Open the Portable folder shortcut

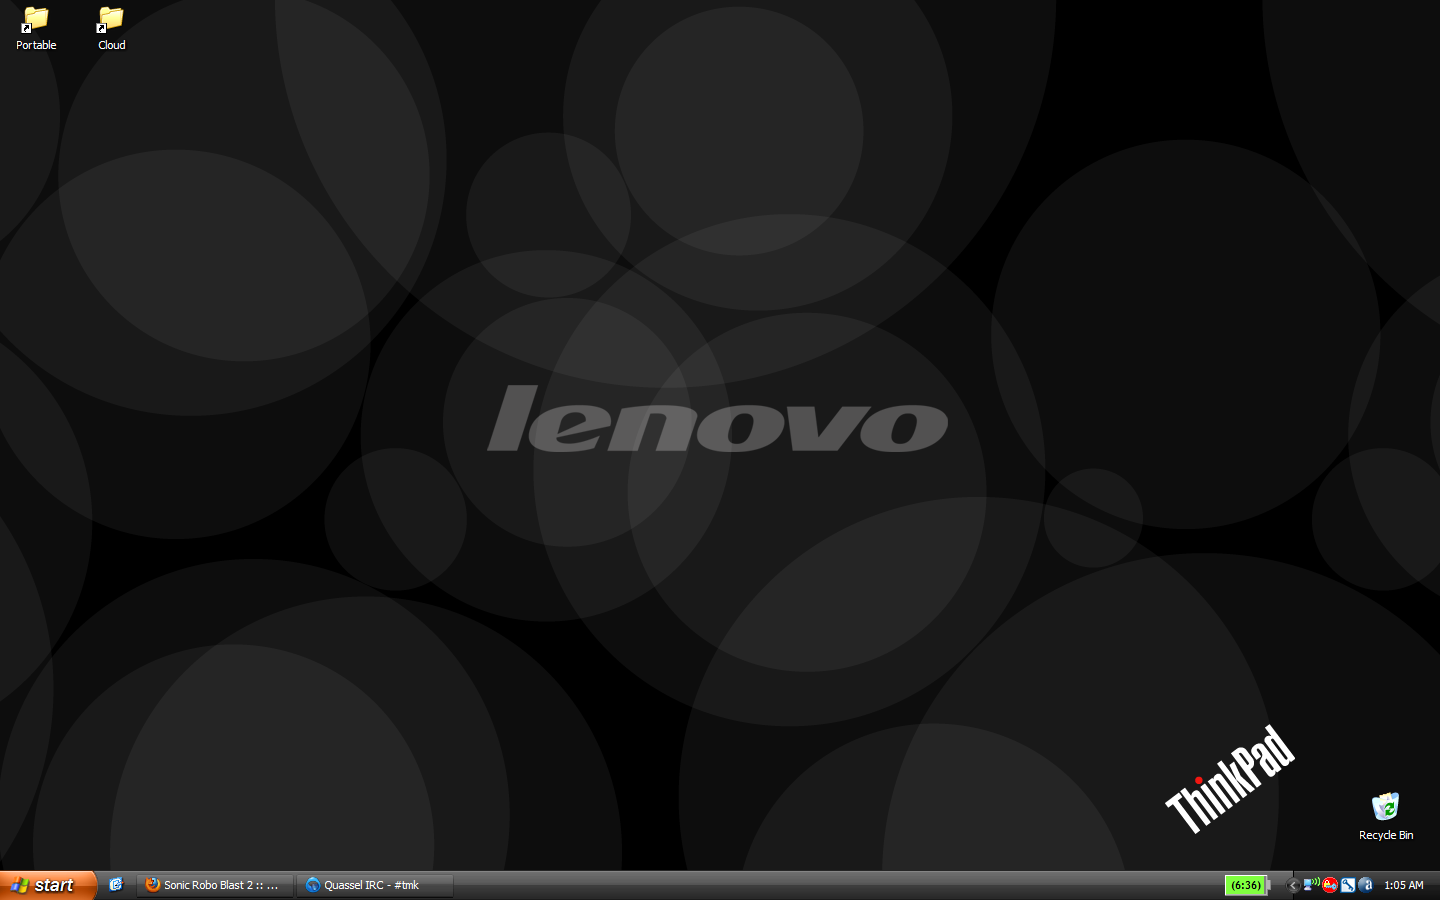click(36, 20)
